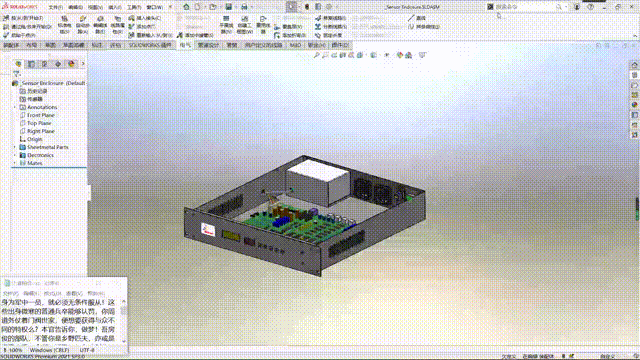Click the power supply box in the 3D model
This screenshot has height=360, width=640.
(x=318, y=182)
